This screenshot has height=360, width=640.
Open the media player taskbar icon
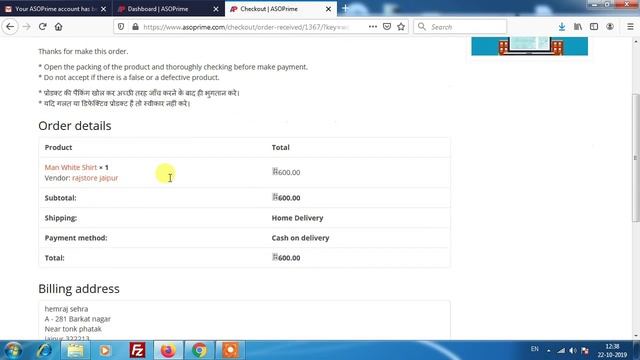click(x=105, y=350)
